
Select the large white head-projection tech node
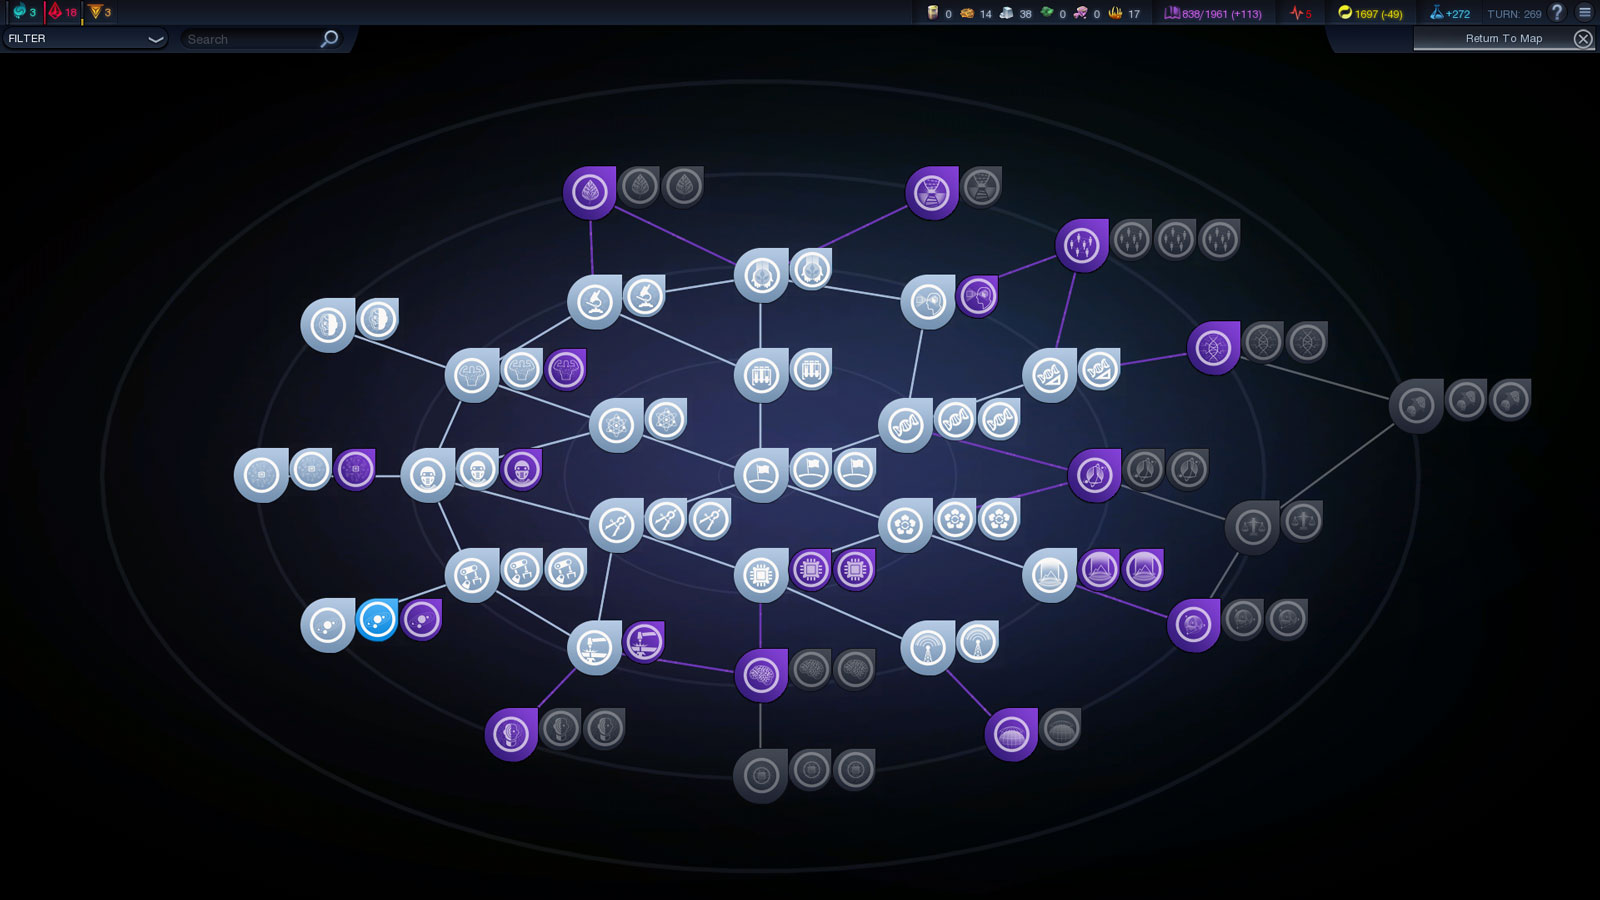click(x=927, y=301)
